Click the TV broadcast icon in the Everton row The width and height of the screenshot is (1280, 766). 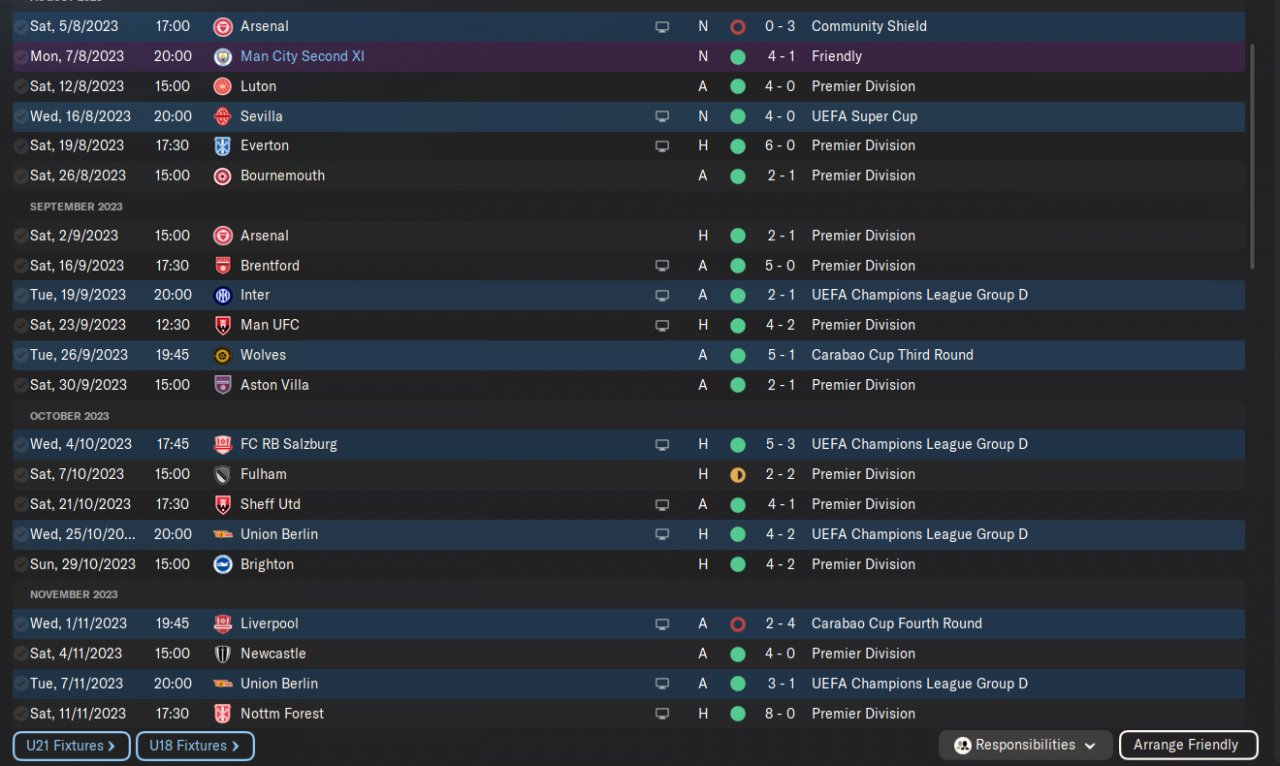click(662, 146)
